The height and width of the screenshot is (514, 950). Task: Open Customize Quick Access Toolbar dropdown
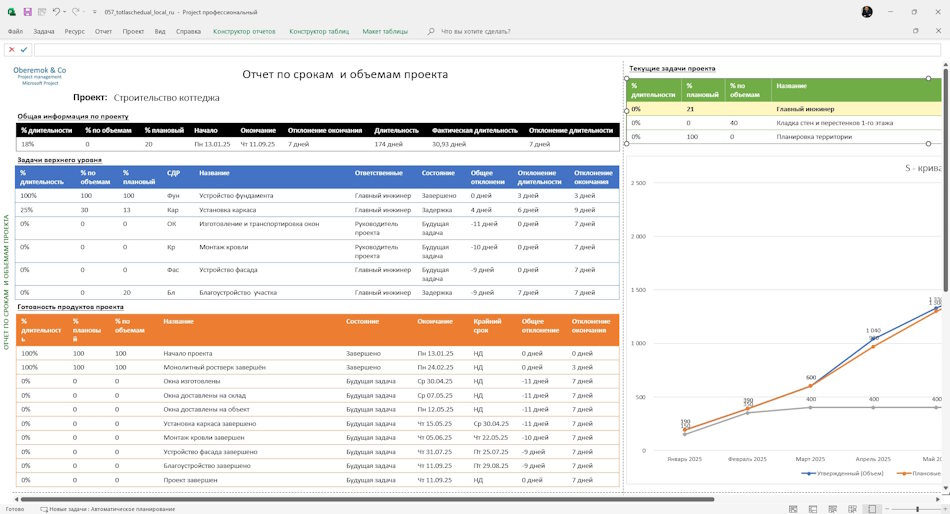95,12
